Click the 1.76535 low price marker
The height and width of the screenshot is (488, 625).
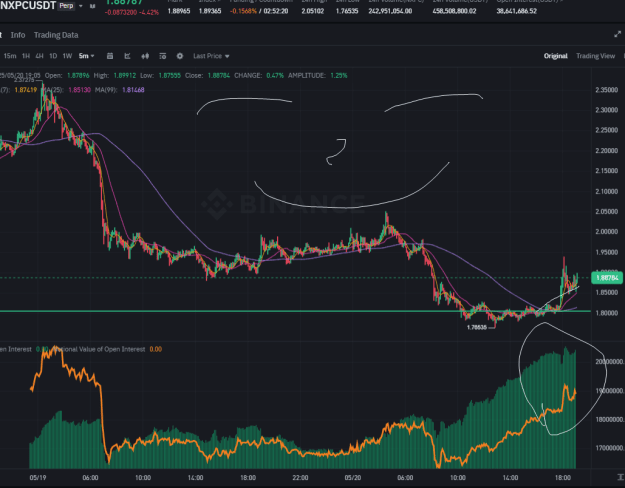477,327
